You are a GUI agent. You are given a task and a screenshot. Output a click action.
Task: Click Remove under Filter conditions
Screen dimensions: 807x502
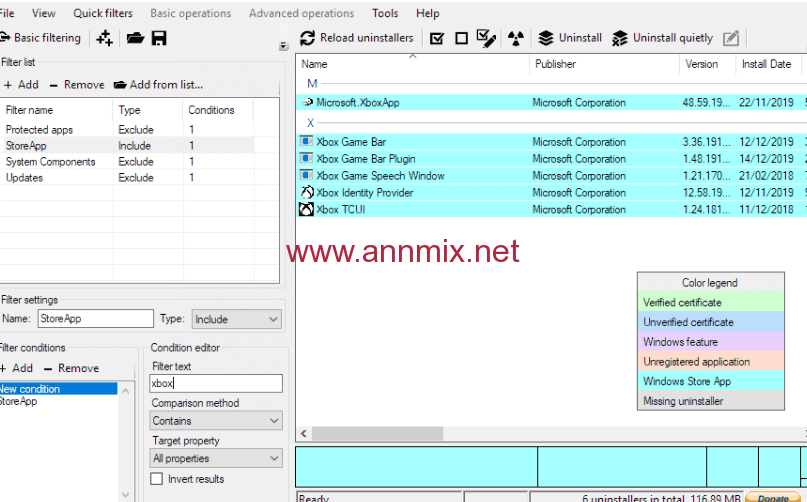(x=72, y=368)
